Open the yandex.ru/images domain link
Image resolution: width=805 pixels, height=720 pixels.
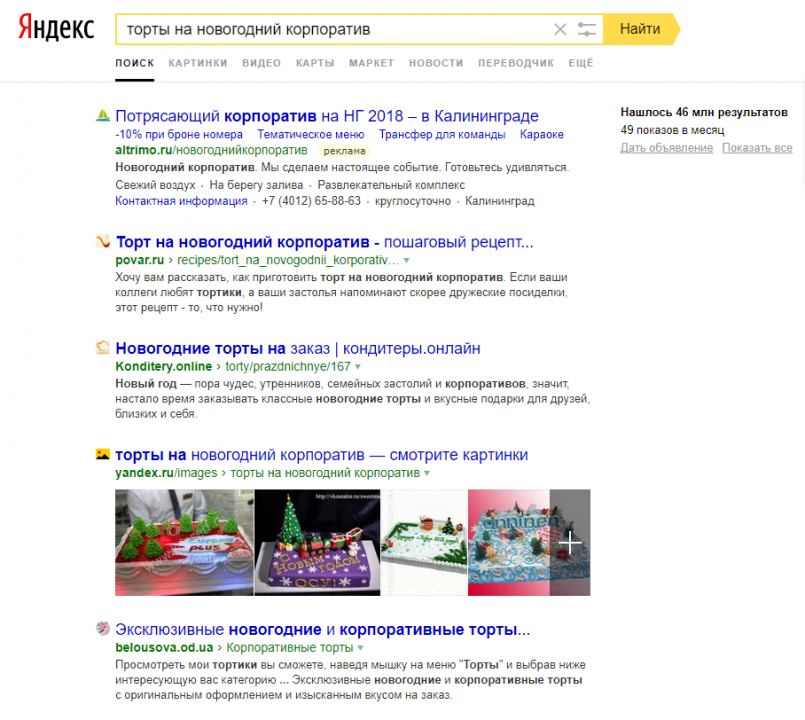[x=166, y=472]
